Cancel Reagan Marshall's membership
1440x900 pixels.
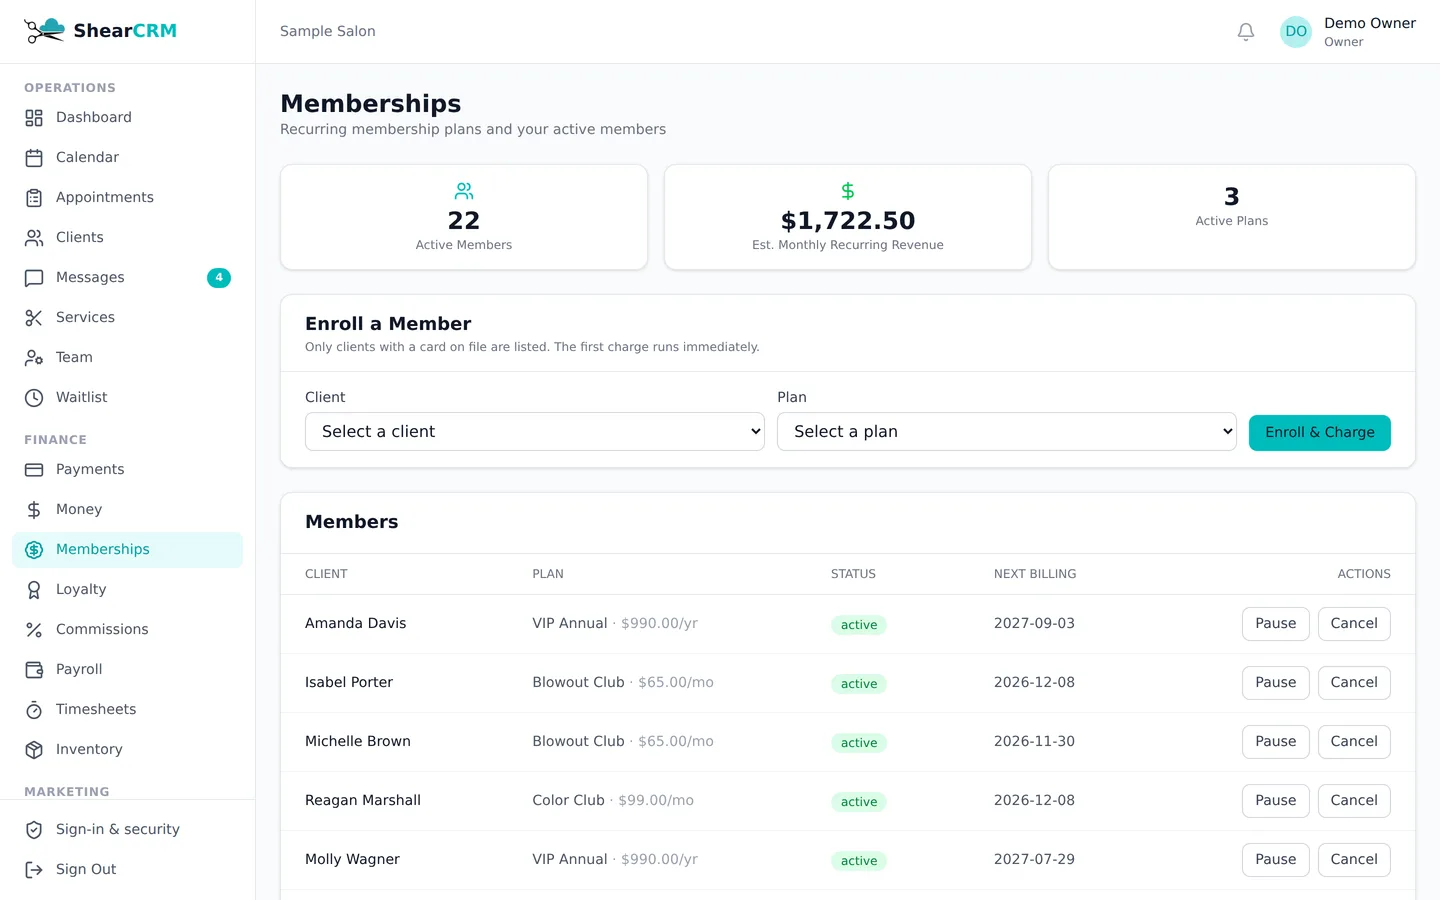coord(1354,801)
